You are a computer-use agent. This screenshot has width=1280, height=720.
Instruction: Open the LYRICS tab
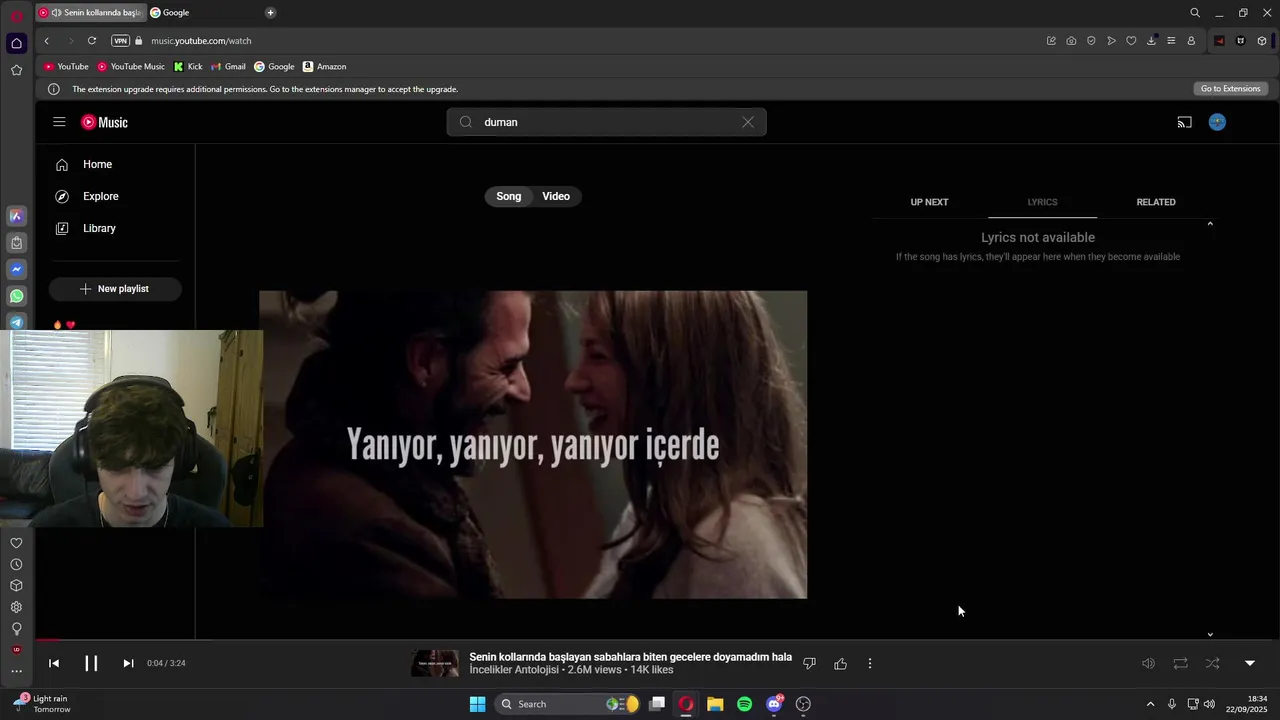click(x=1042, y=202)
